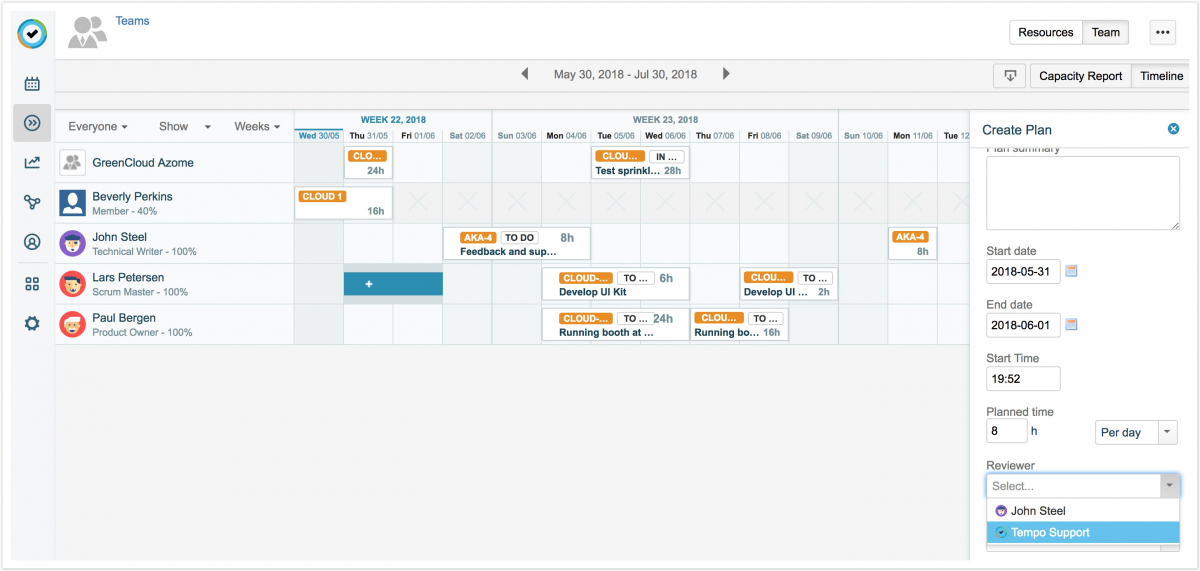This screenshot has height=571, width=1200.
Task: Open the accounts user icon in sidebar
Action: (x=32, y=242)
